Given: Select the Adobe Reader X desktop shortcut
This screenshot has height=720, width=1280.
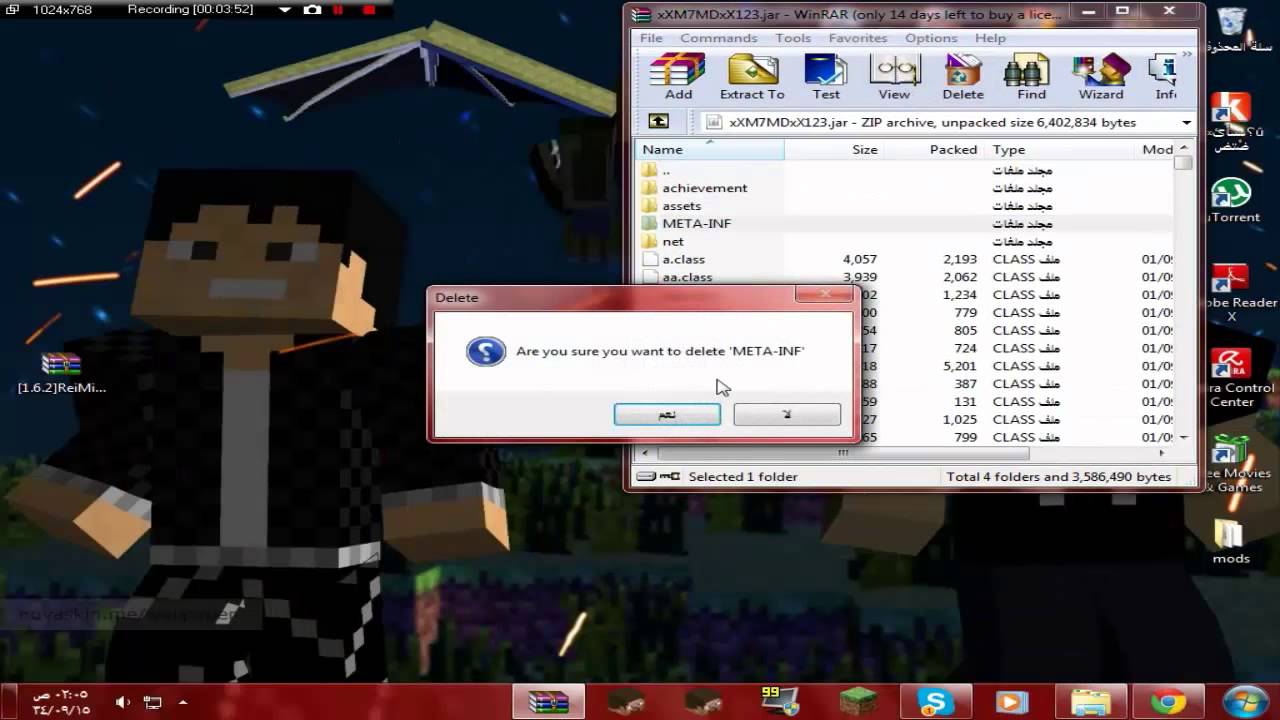Looking at the screenshot, I should 1232,292.
